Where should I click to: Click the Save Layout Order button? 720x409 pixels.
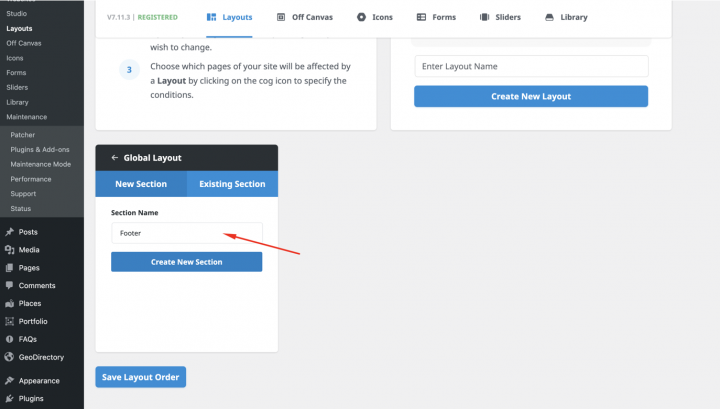[140, 377]
